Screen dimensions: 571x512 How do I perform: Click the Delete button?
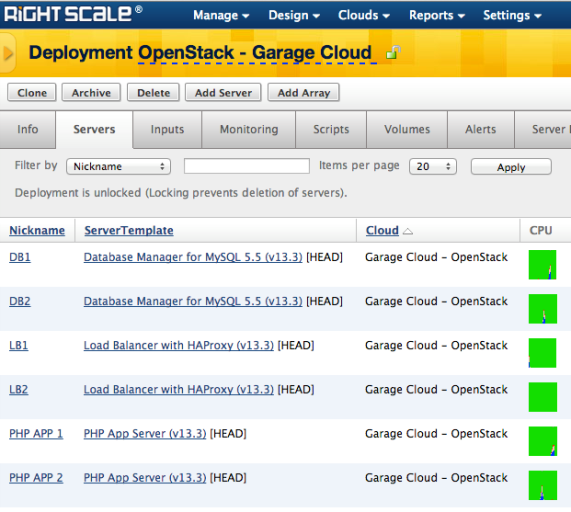[153, 92]
